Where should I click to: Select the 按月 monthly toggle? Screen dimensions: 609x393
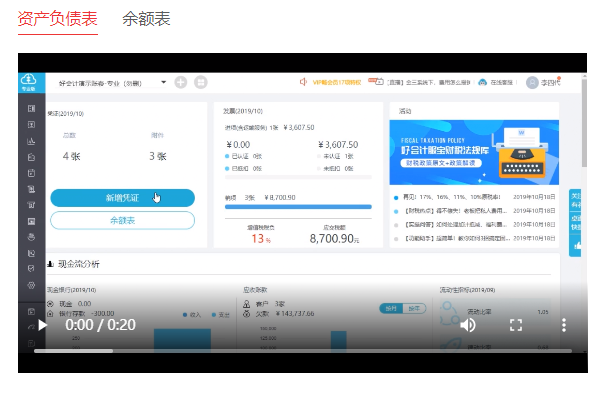391,308
